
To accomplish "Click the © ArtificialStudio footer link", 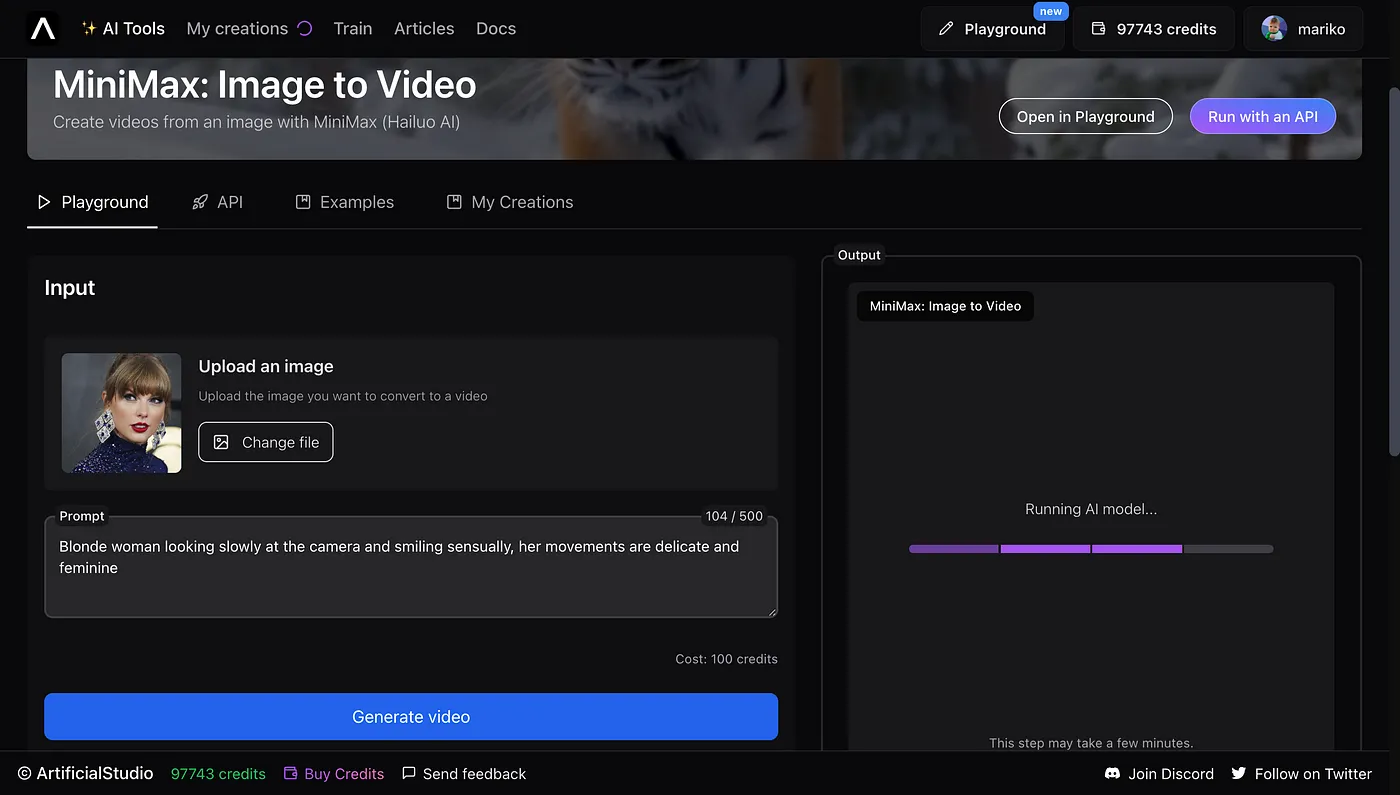I will (x=85, y=774).
